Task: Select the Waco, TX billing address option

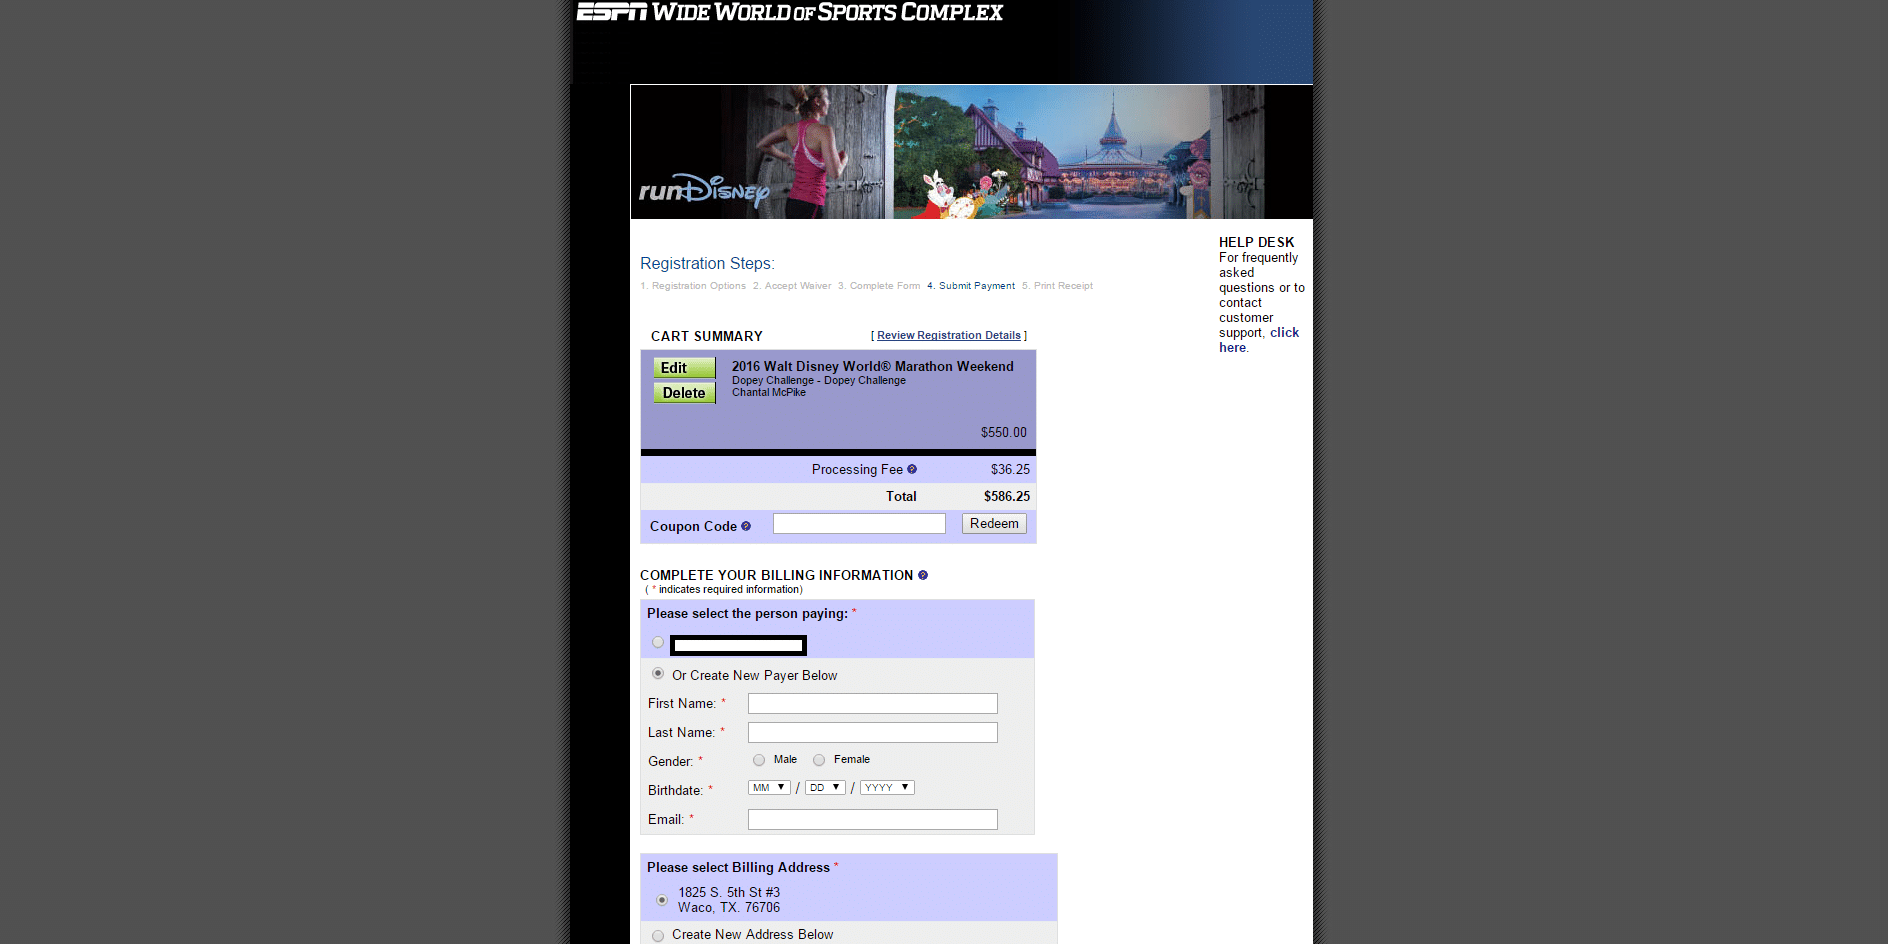Action: pyautogui.click(x=662, y=900)
